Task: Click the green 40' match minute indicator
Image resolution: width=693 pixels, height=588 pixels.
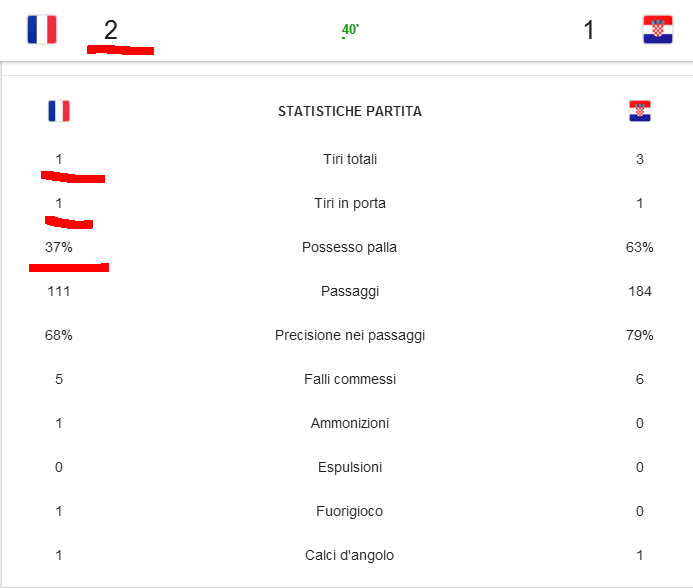Action: [x=350, y=30]
